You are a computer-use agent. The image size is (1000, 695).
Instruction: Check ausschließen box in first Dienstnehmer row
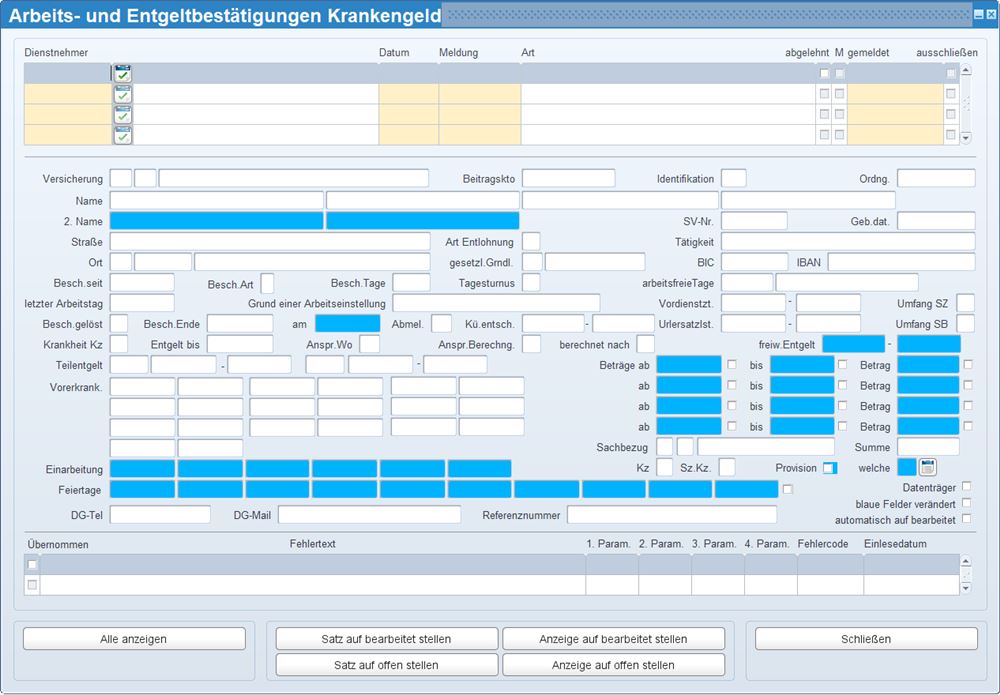coord(951,73)
